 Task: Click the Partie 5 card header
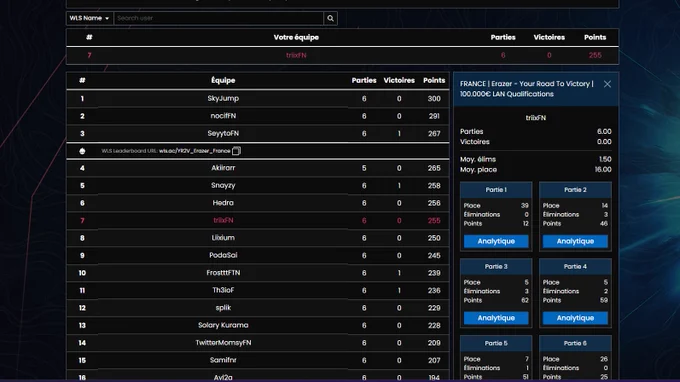tap(496, 343)
